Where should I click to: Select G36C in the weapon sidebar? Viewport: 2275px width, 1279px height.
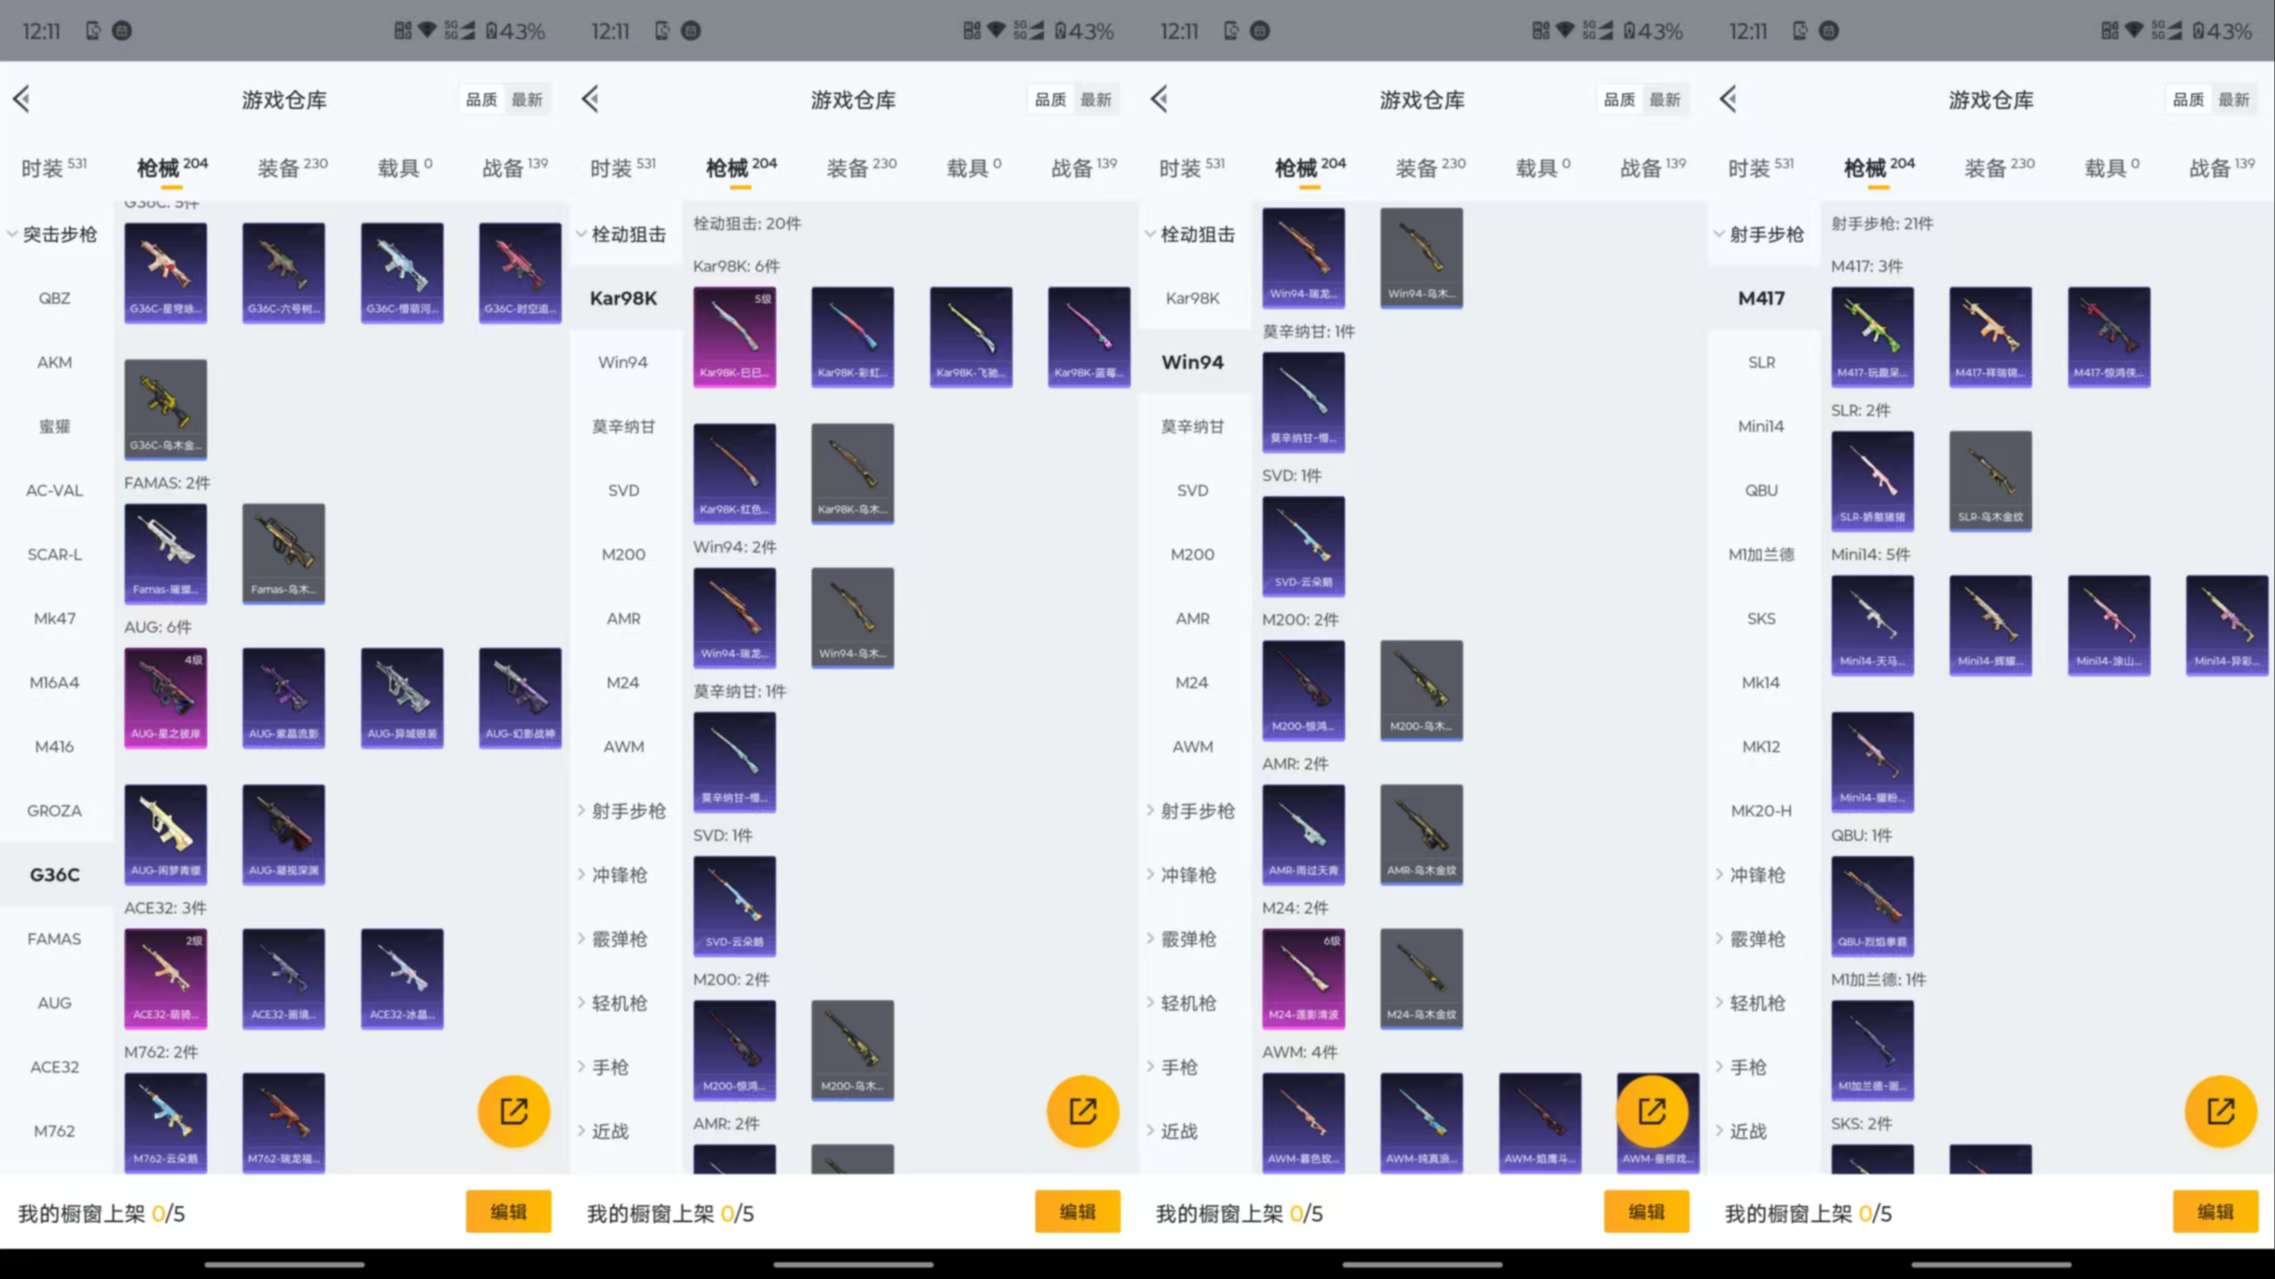[x=53, y=873]
